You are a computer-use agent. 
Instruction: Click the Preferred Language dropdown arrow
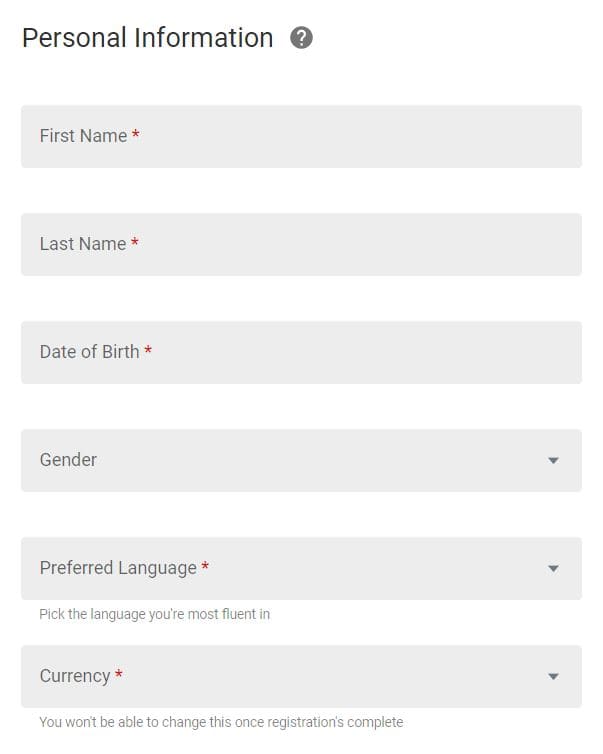tap(553, 568)
